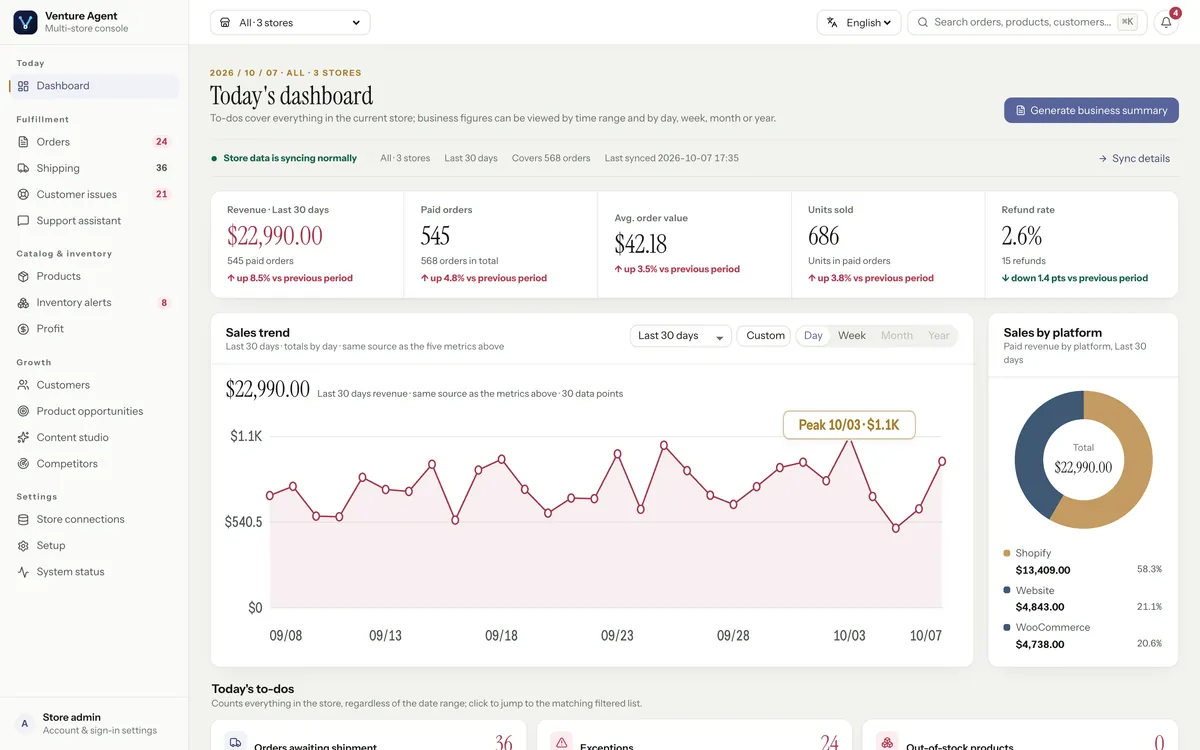Go to Shipping in the sidebar
Screen dimensions: 1200x750
click(x=94, y=168)
